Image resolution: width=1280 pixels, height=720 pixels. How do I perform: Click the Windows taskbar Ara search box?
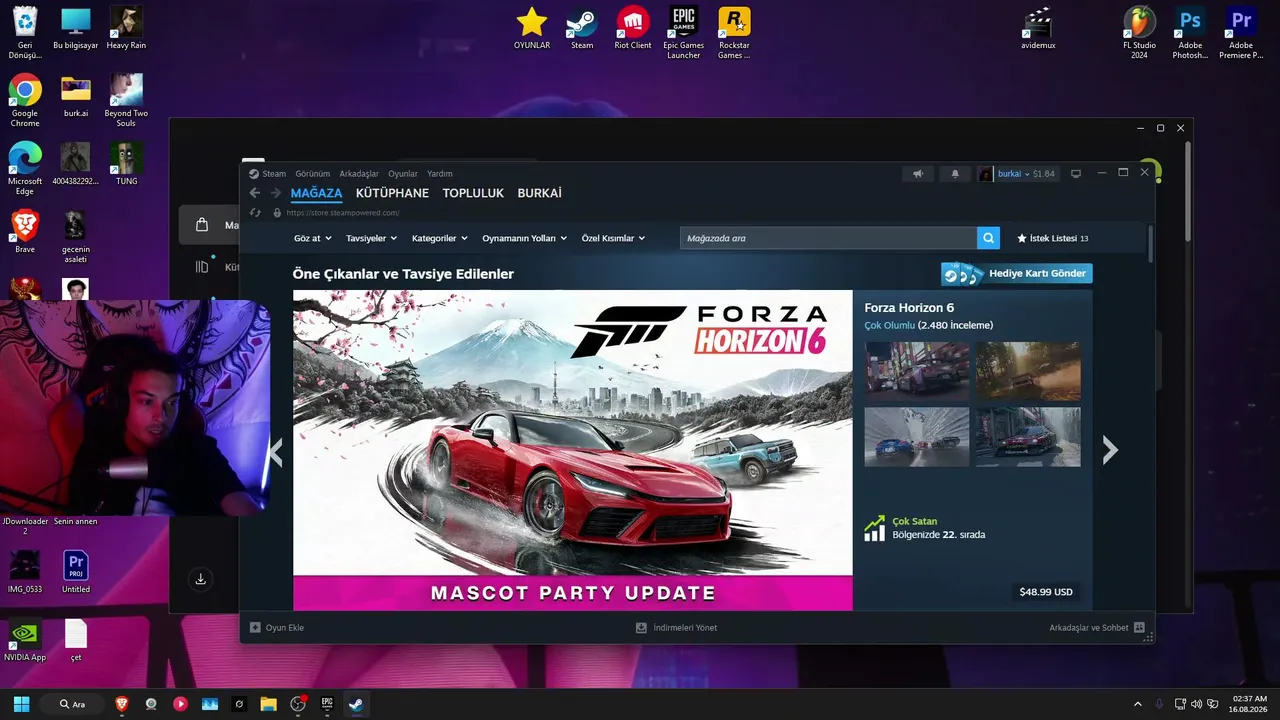(x=72, y=704)
